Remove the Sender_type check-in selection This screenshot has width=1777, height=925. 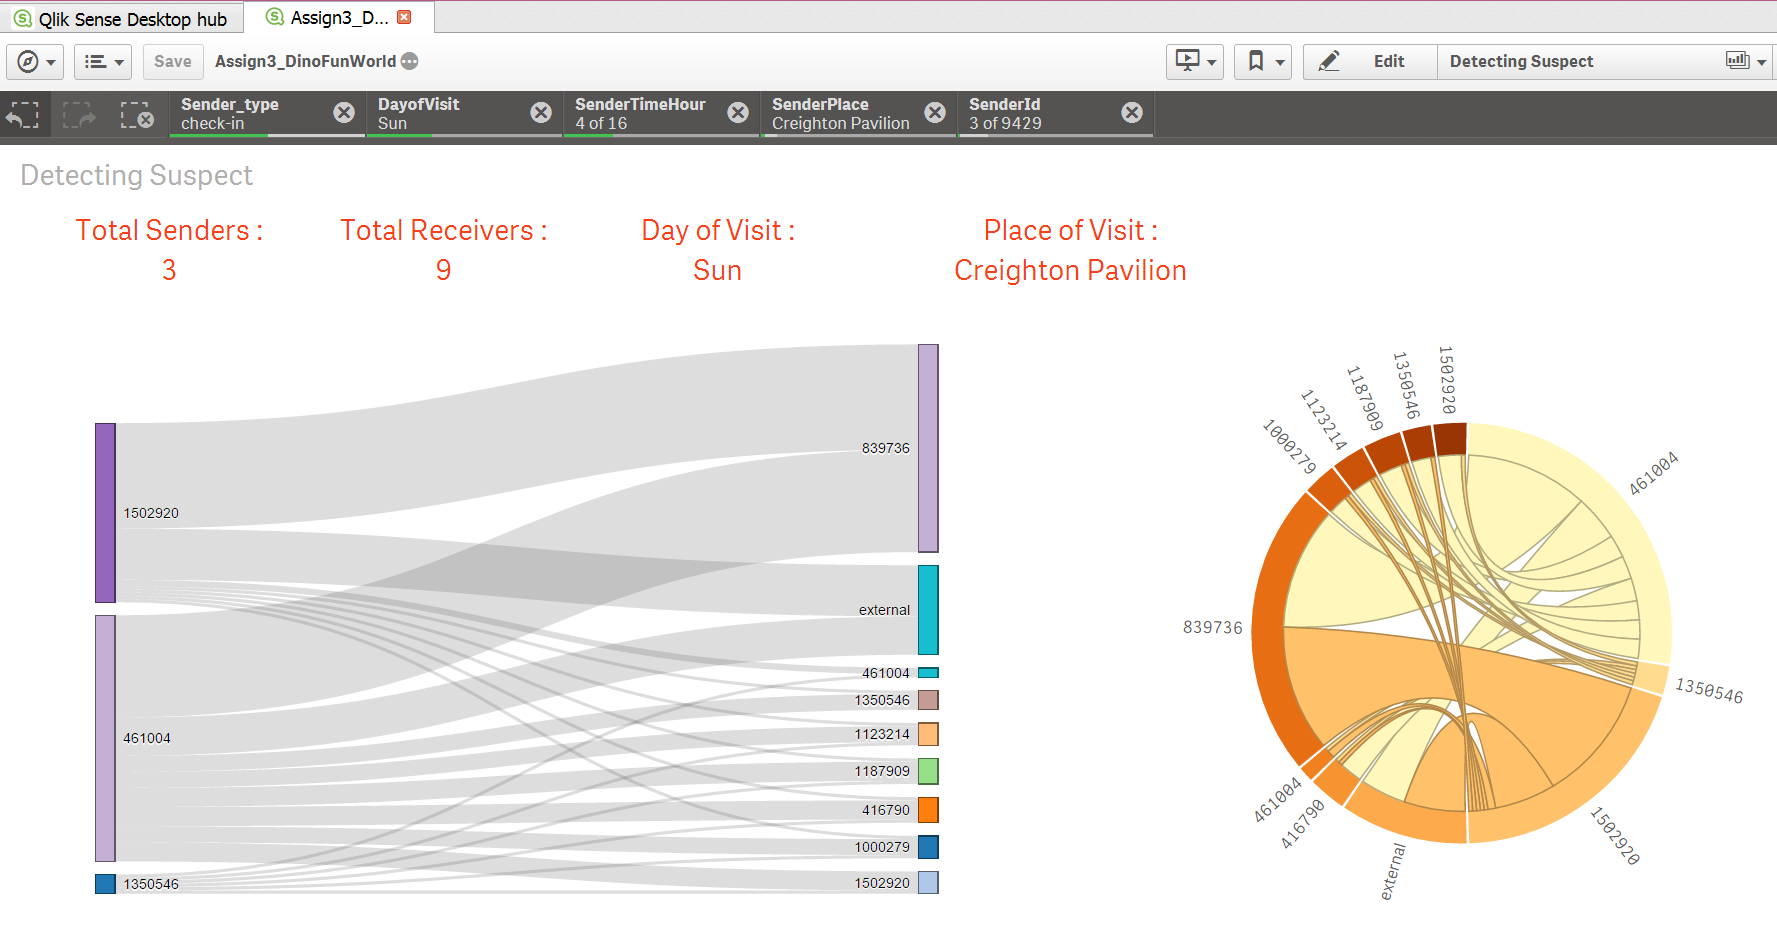(x=344, y=112)
